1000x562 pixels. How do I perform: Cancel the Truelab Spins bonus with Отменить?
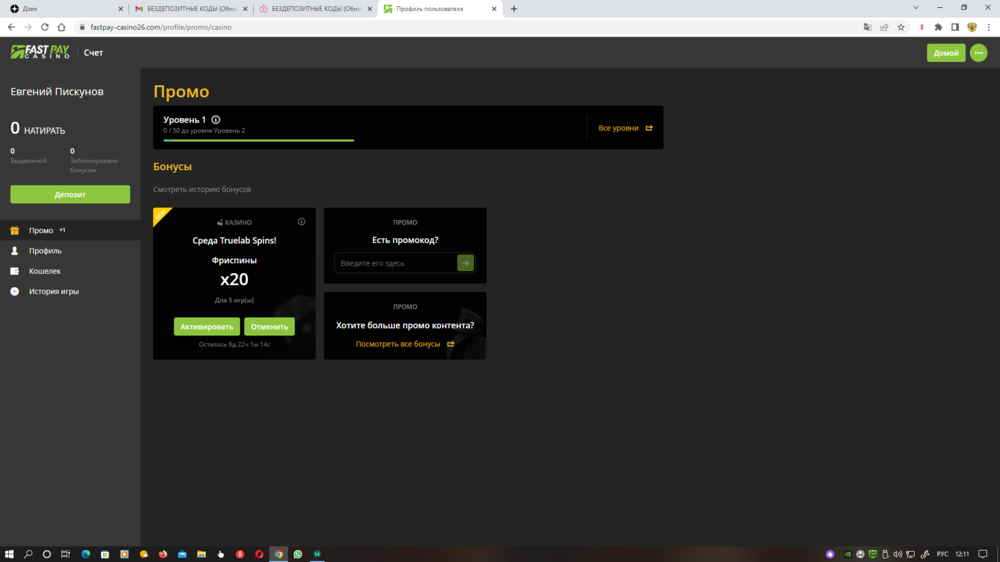click(x=269, y=327)
